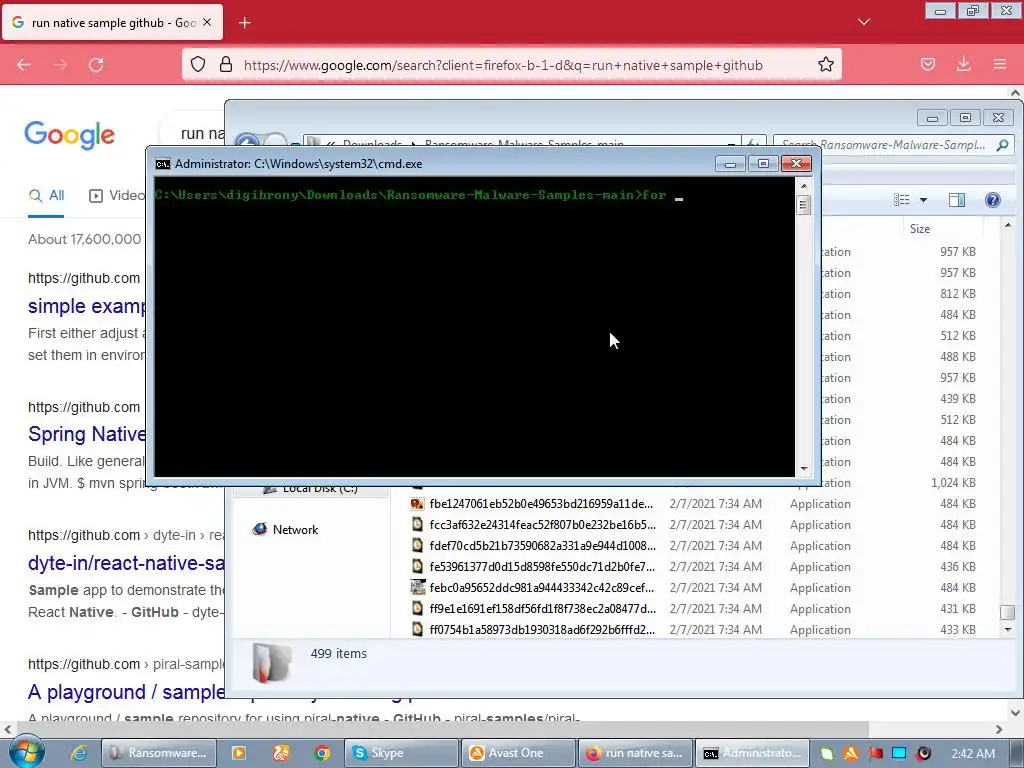This screenshot has width=1024, height=768.
Task: List all Firefox tabs via chevron
Action: point(863,22)
